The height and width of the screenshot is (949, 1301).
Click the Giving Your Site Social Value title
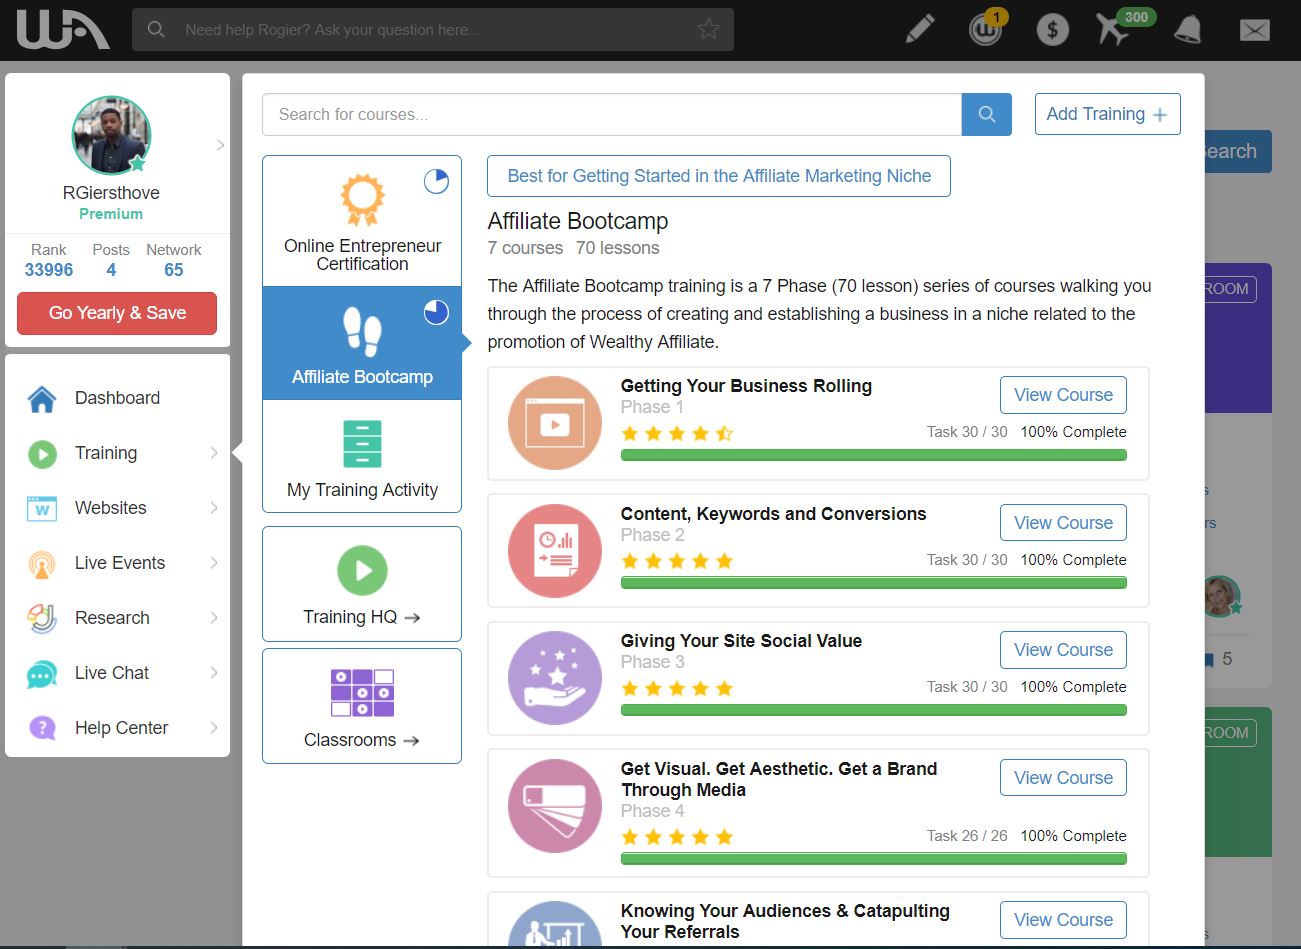741,641
